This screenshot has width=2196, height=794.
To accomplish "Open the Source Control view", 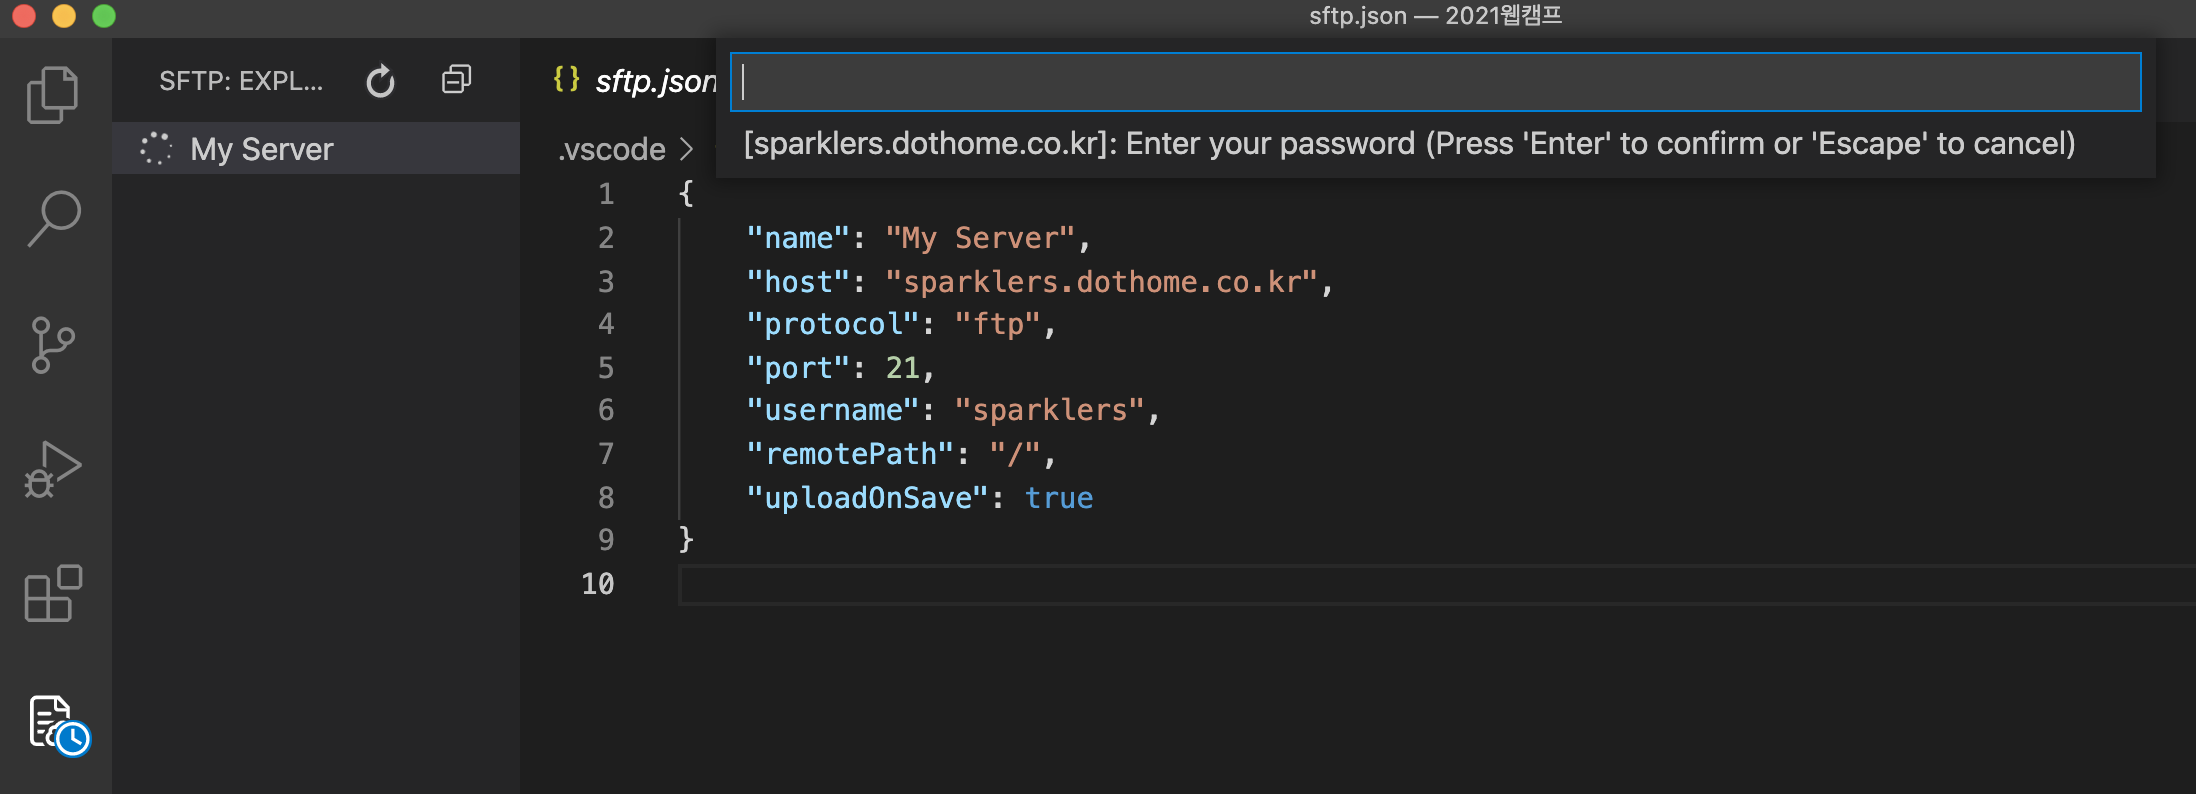I will click(x=53, y=345).
